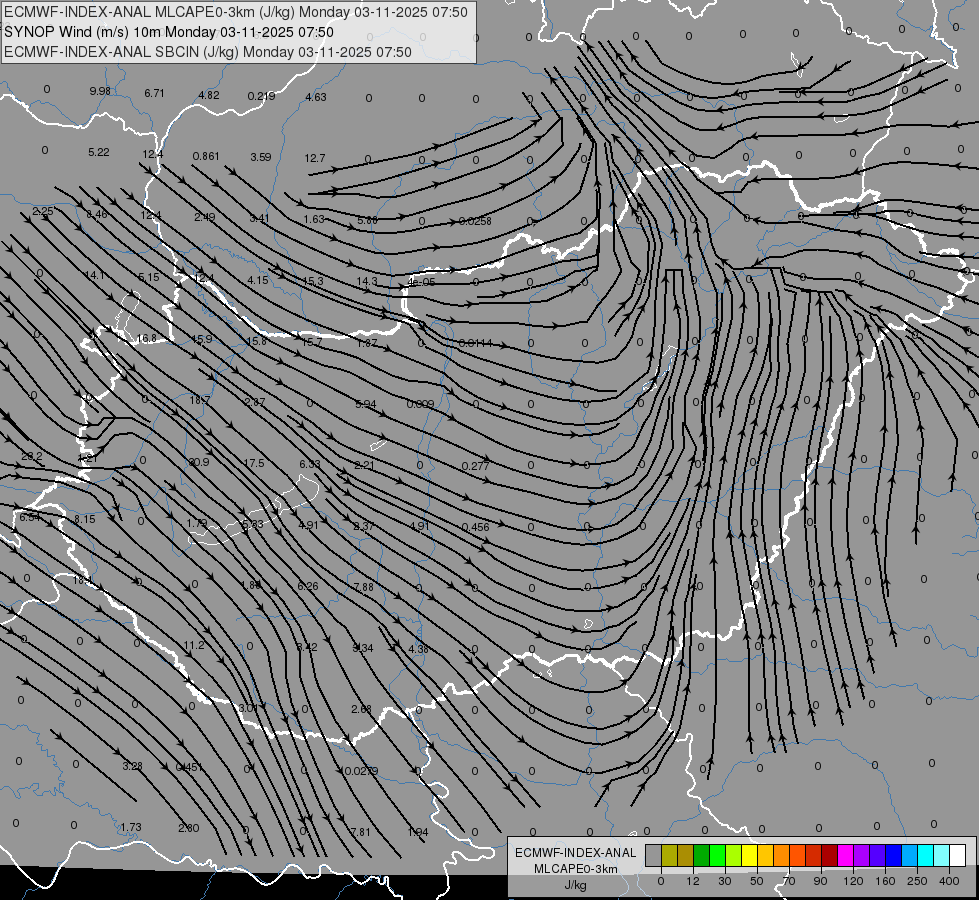
Task: Click the ECMWF SBCIN header line
Action: pos(208,52)
